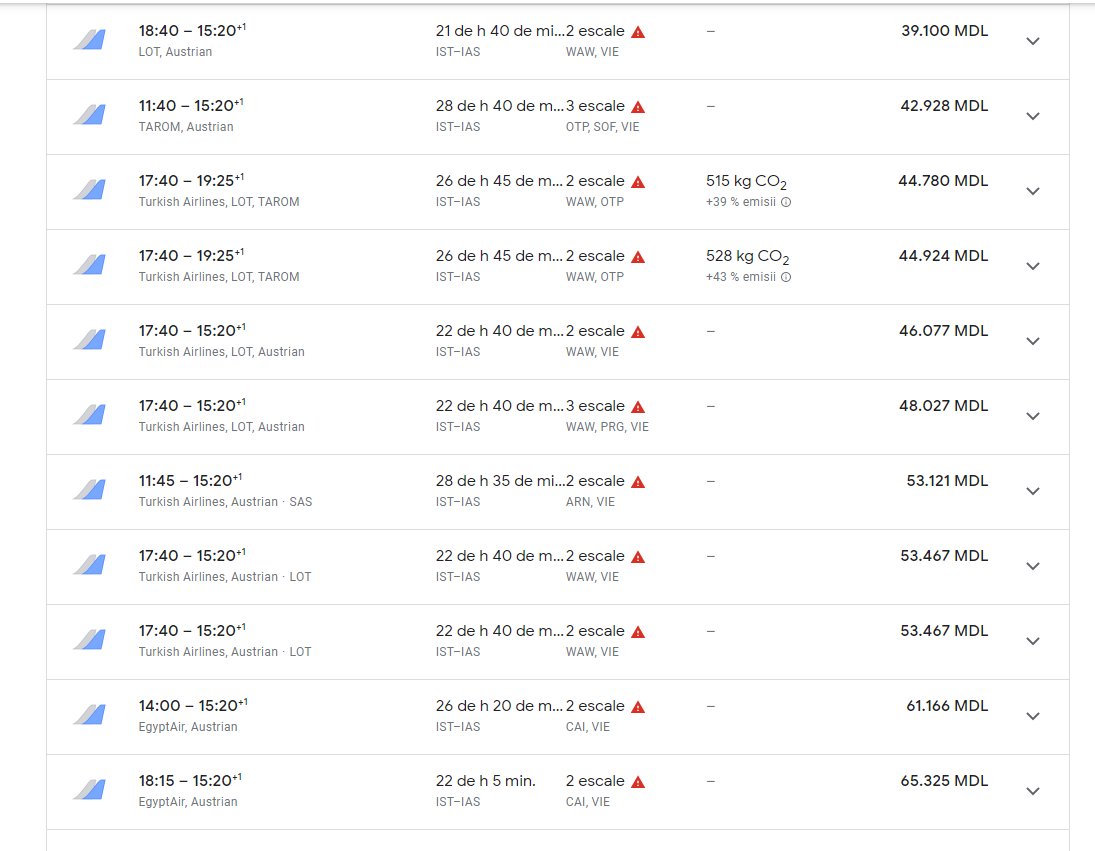The height and width of the screenshot is (851, 1095).
Task: Click warning triangle for ARN, VIE layovers
Action: [x=638, y=482]
